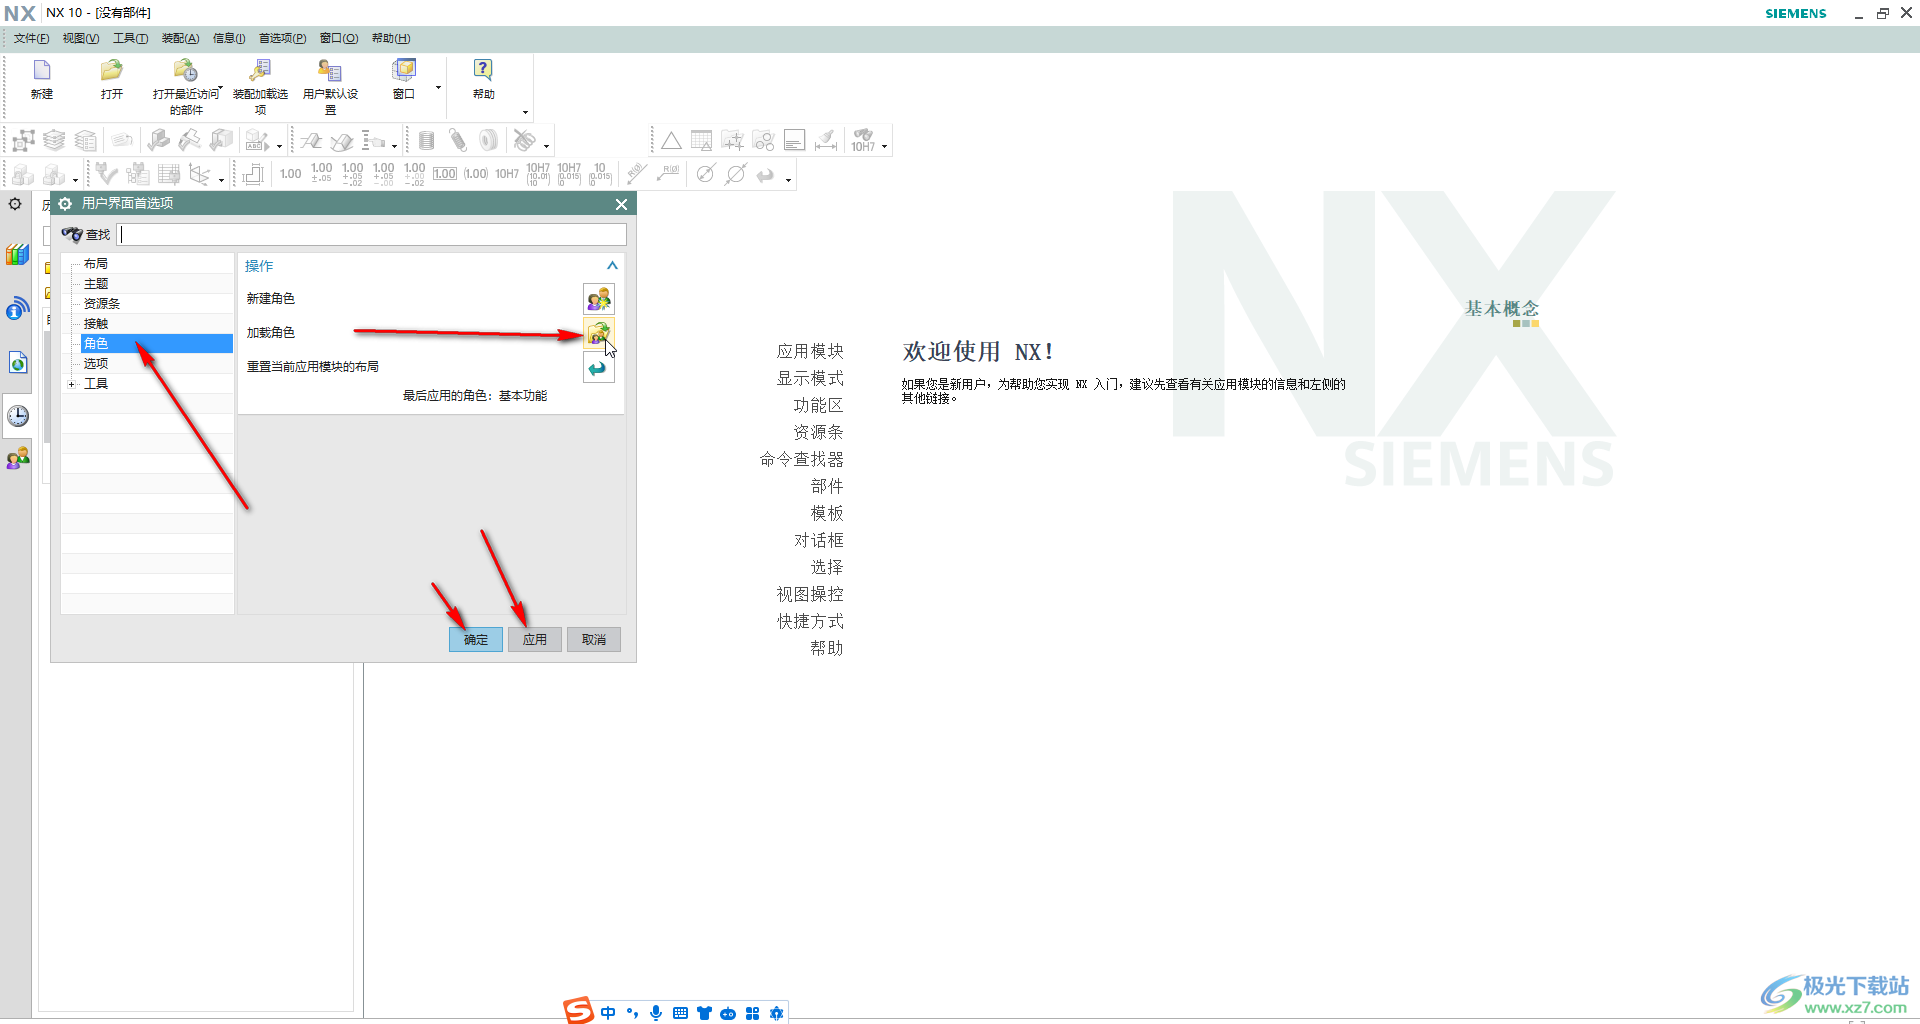Click the 取消 Cancel button
Image resolution: width=1920 pixels, height=1024 pixels.
(x=594, y=640)
